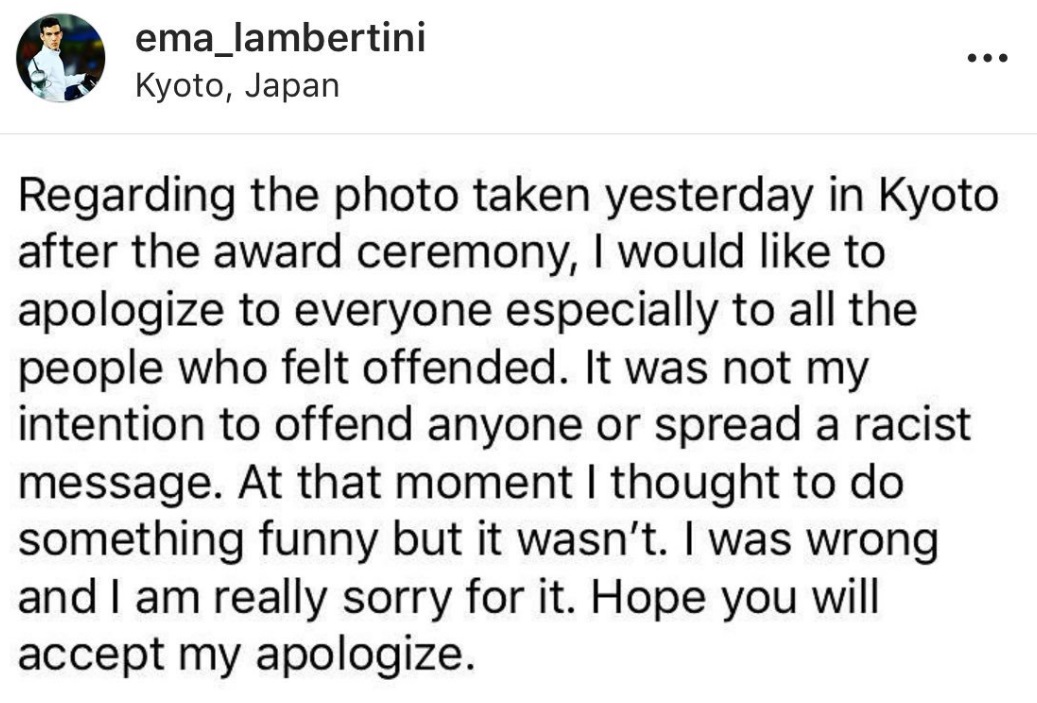Open ema_lambertini's profile picture
Image resolution: width=1037 pixels, height=703 pixels.
60,58
